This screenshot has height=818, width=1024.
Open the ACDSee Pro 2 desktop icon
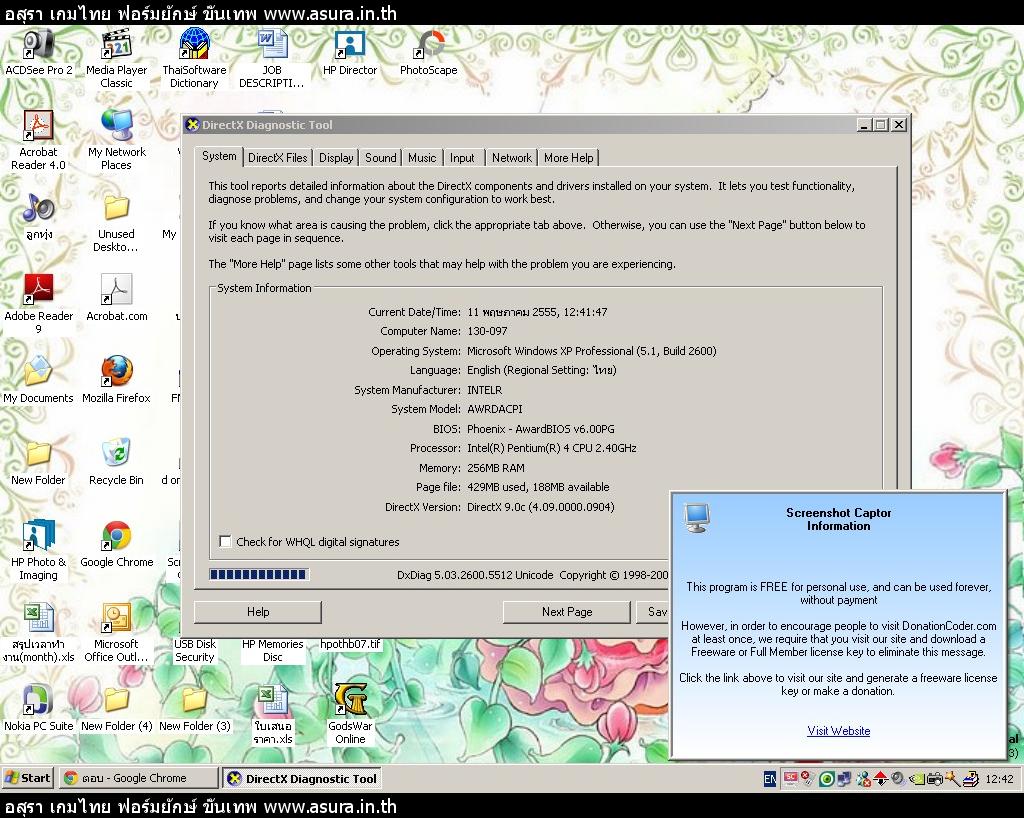coord(39,54)
